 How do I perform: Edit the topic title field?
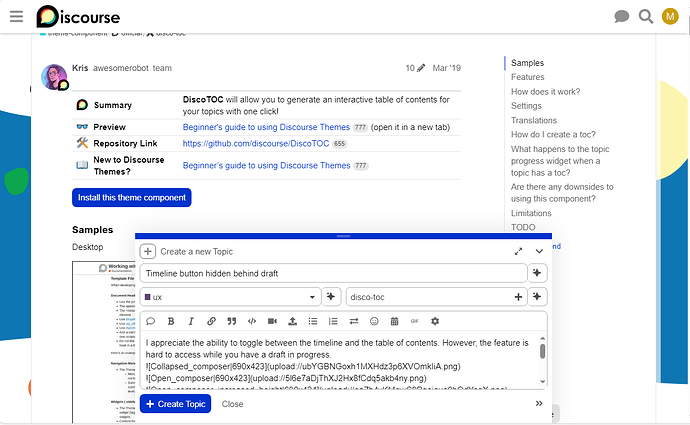[x=333, y=273]
